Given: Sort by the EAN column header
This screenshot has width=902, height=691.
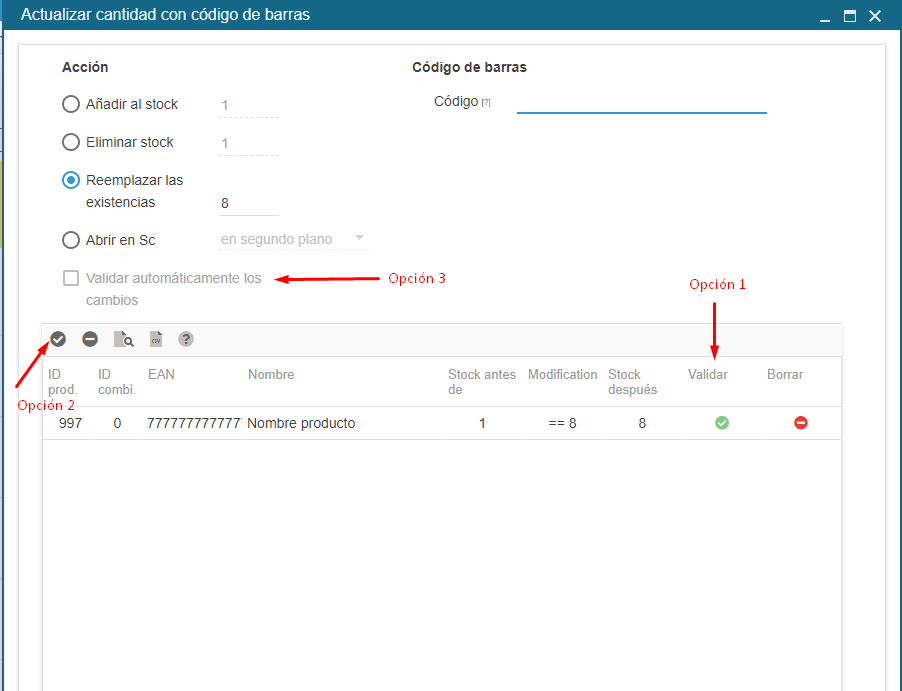Looking at the screenshot, I should 160,374.
